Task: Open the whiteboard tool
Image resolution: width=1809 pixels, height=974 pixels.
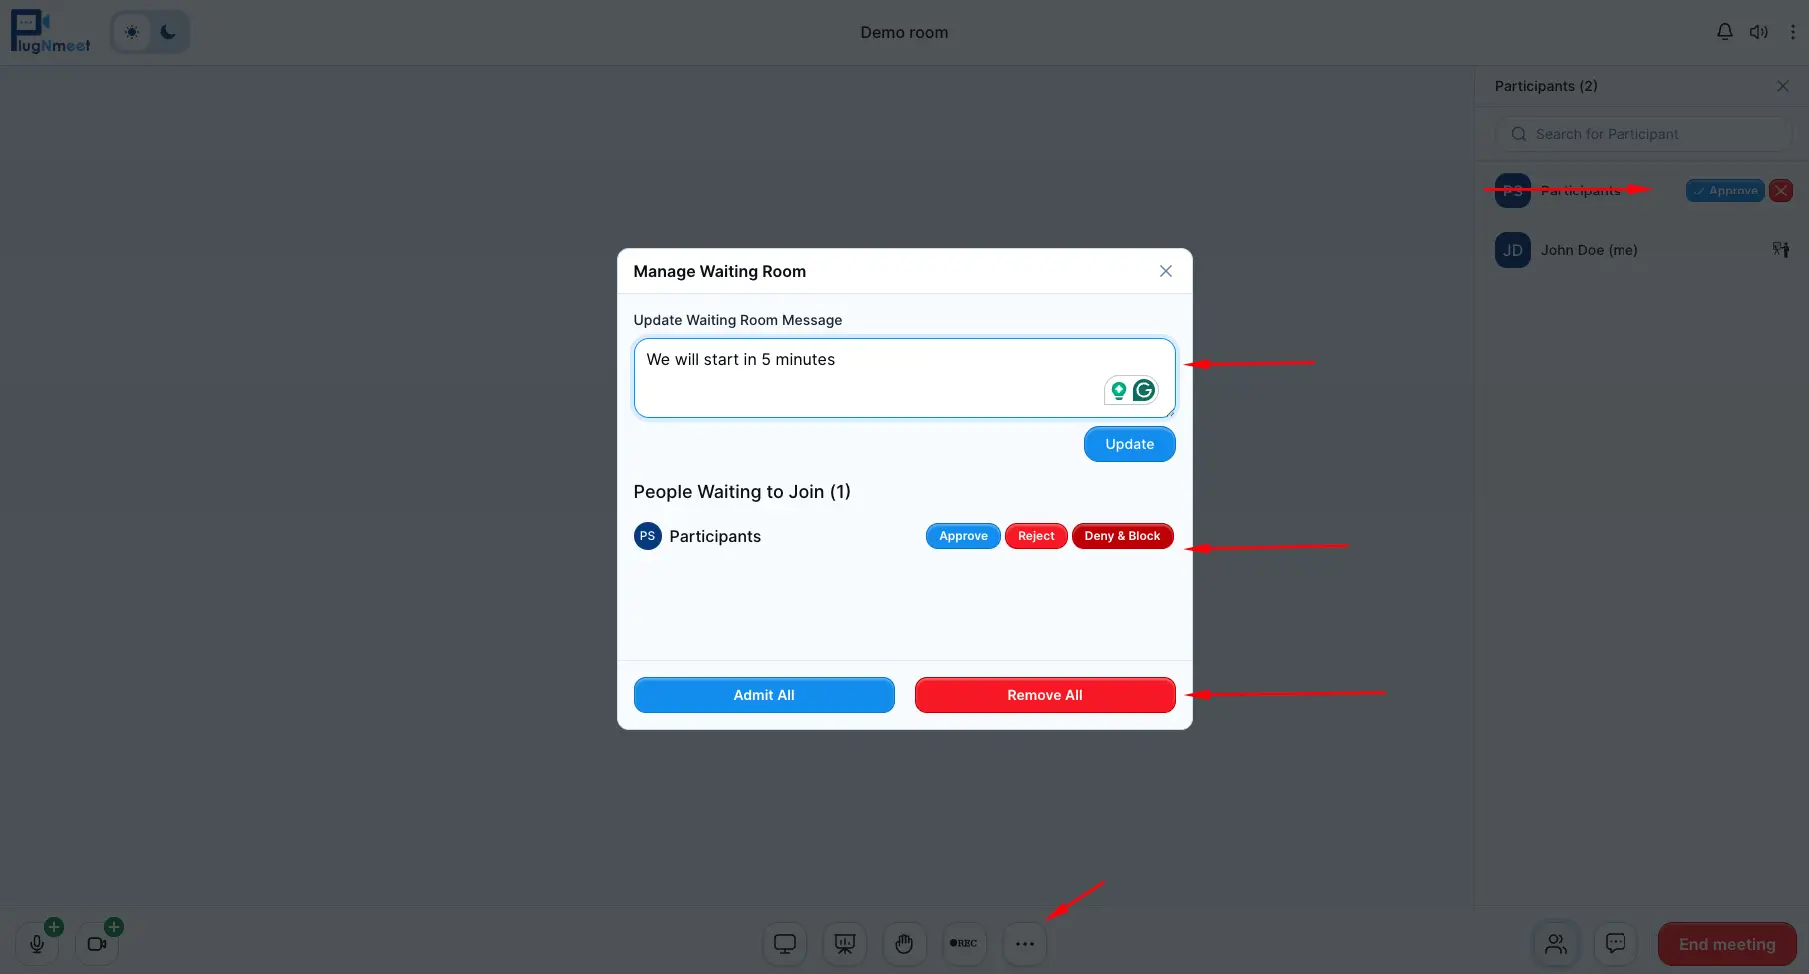Action: coord(844,943)
